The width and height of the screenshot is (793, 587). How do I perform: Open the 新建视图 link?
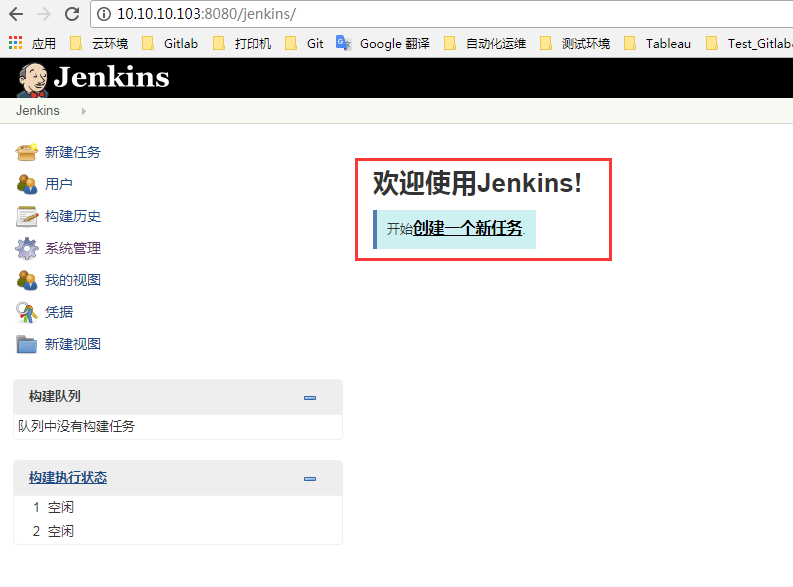pos(72,344)
